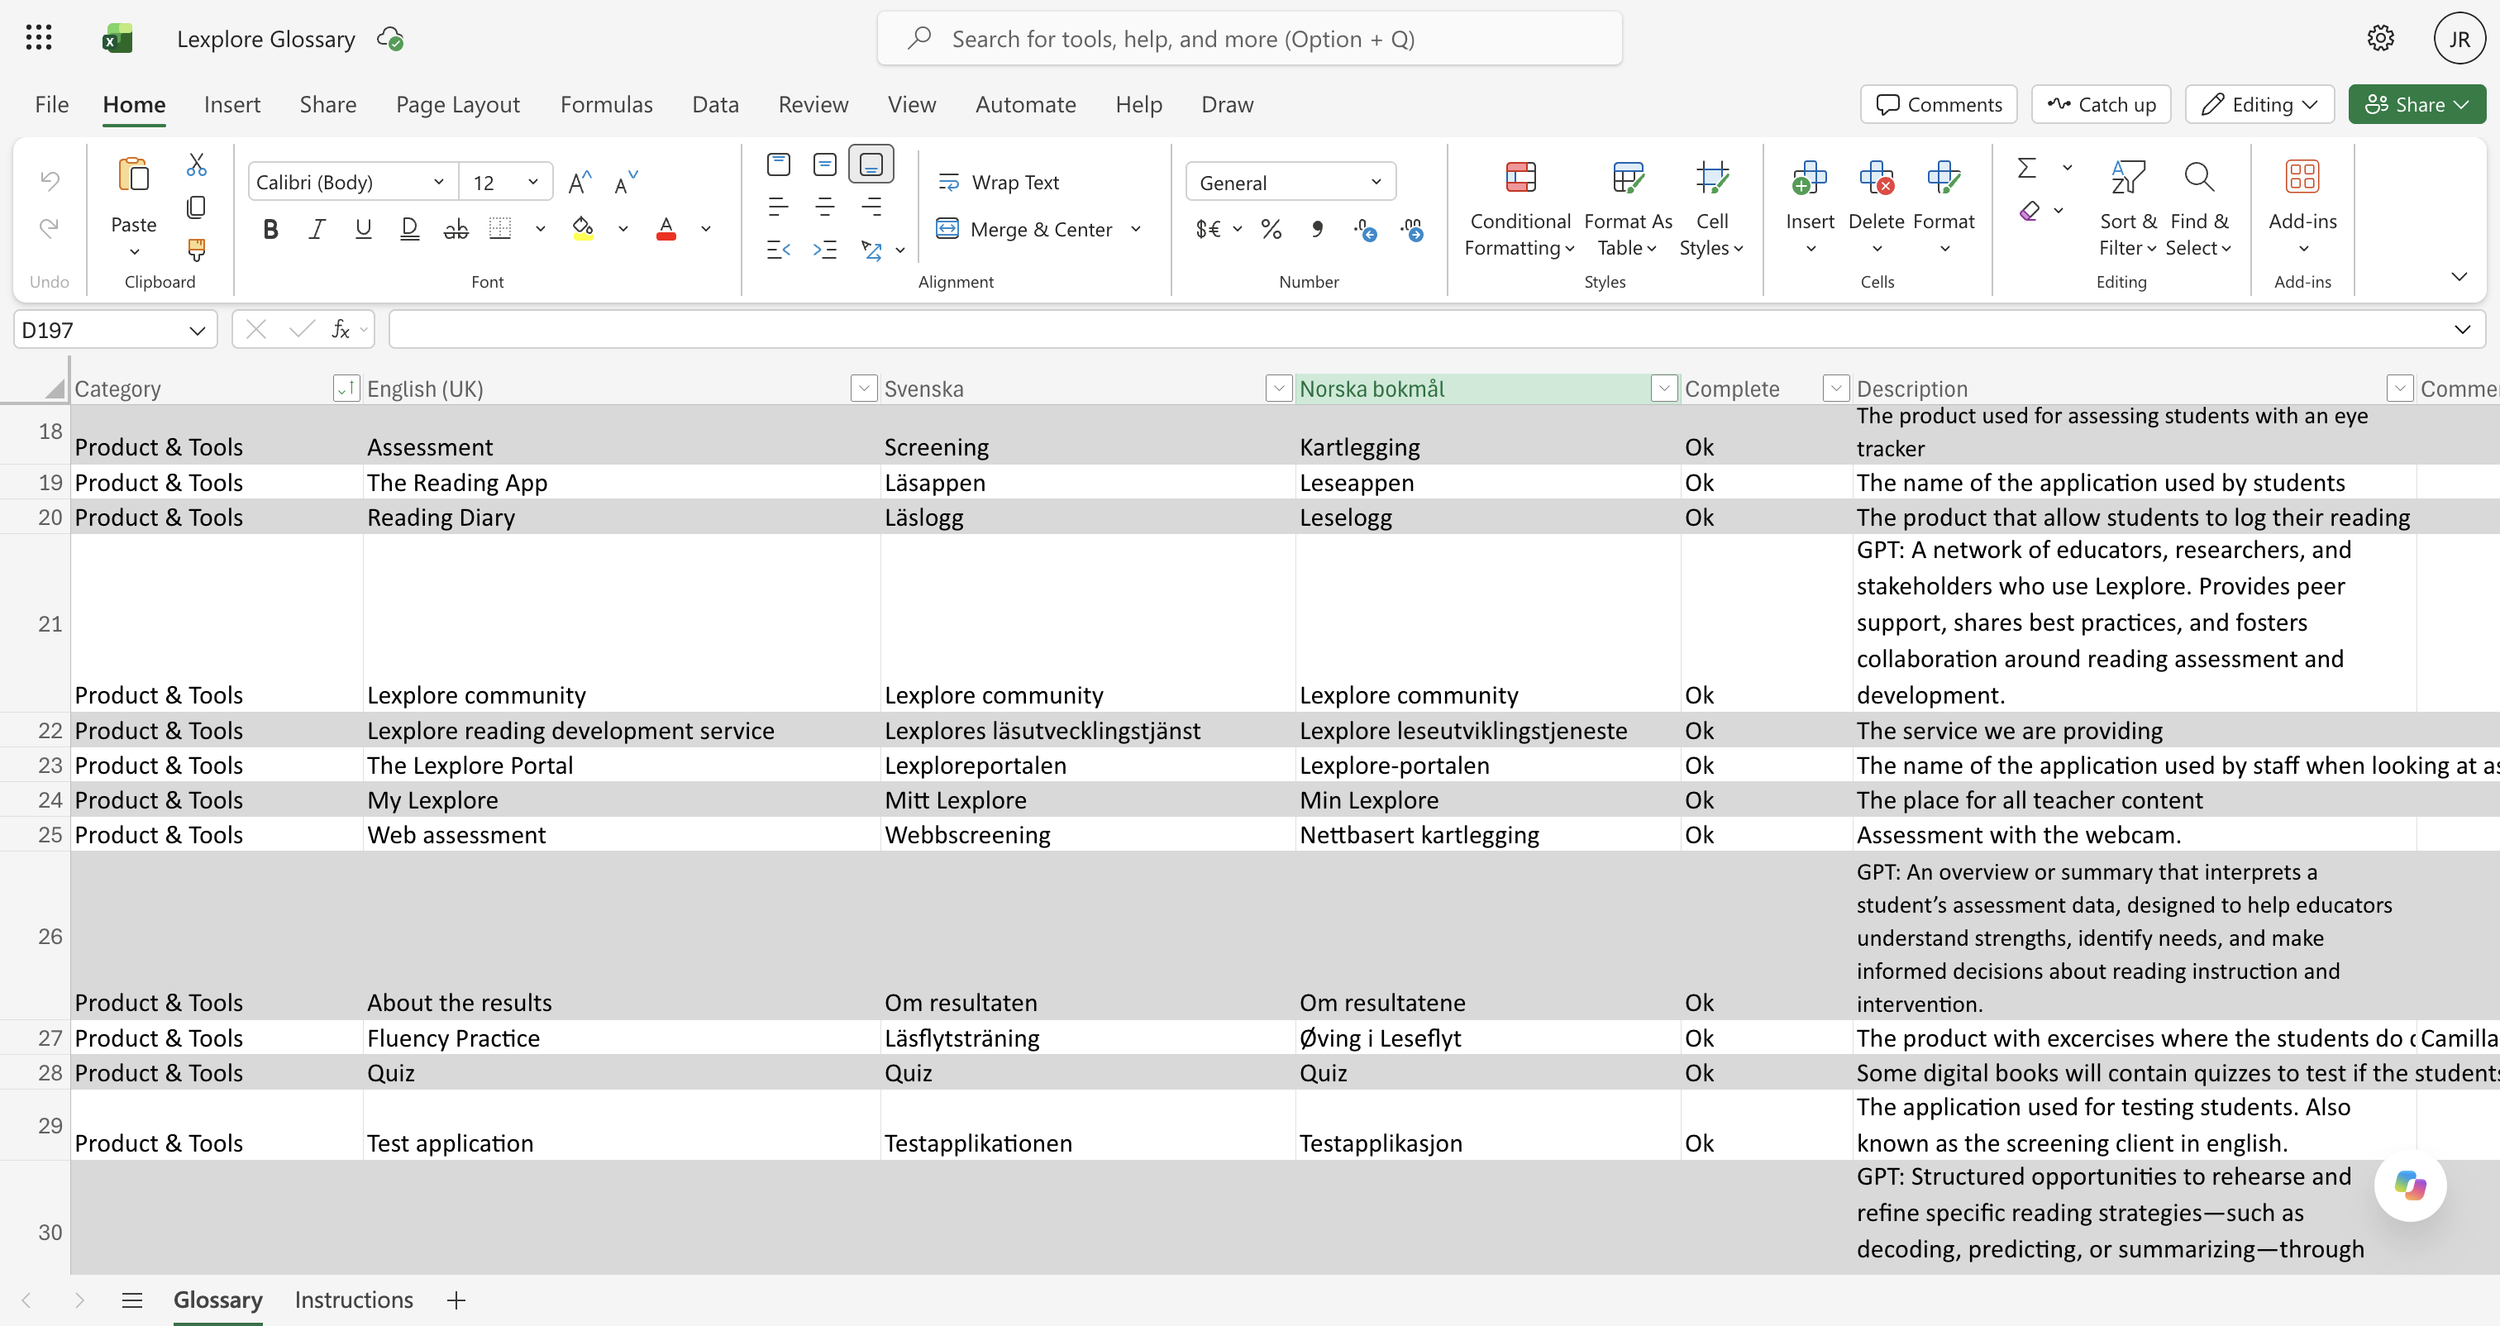Toggle align left

(778, 207)
